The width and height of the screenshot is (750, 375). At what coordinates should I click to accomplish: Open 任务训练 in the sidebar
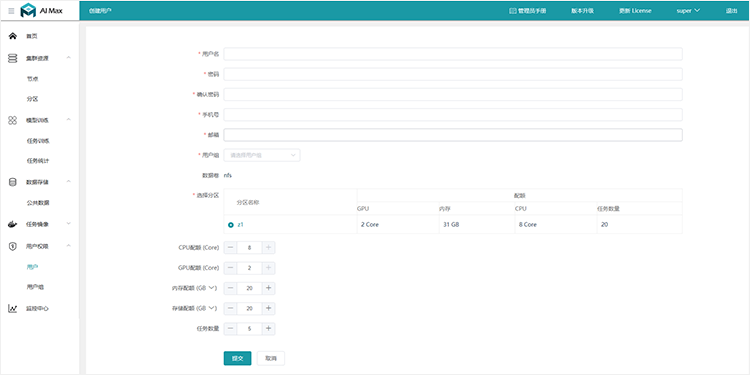(38, 141)
